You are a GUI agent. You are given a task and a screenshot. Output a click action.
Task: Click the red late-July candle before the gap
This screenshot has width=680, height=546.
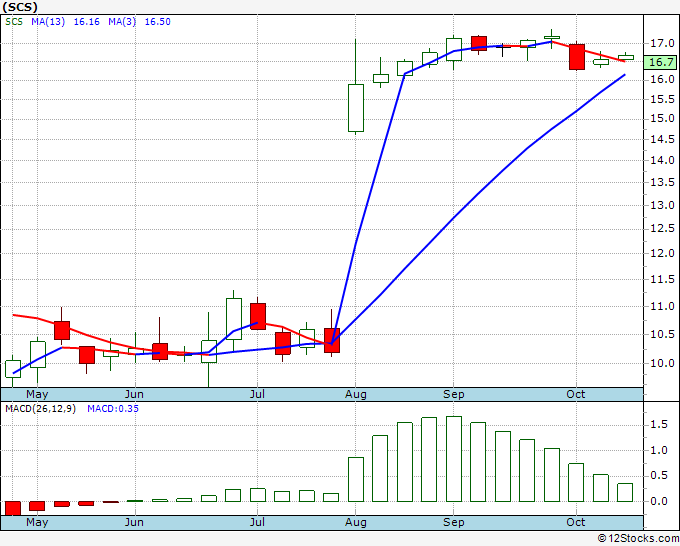(332, 340)
